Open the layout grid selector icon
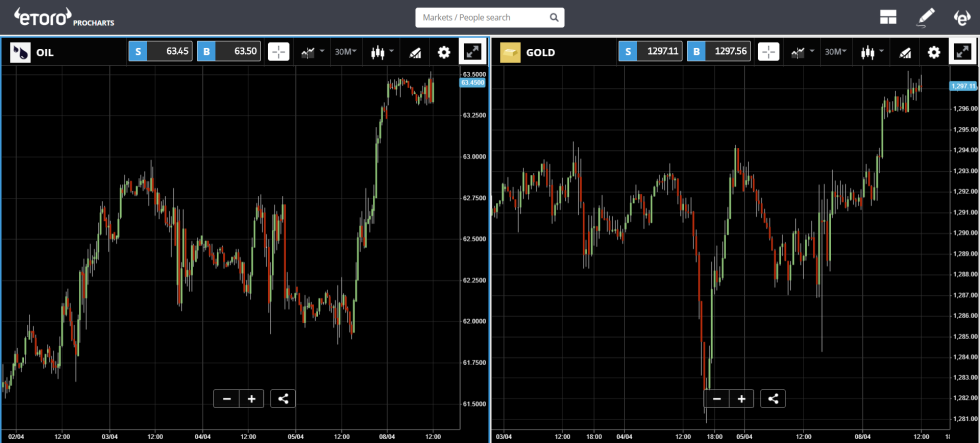This screenshot has height=443, width=980. [887, 17]
